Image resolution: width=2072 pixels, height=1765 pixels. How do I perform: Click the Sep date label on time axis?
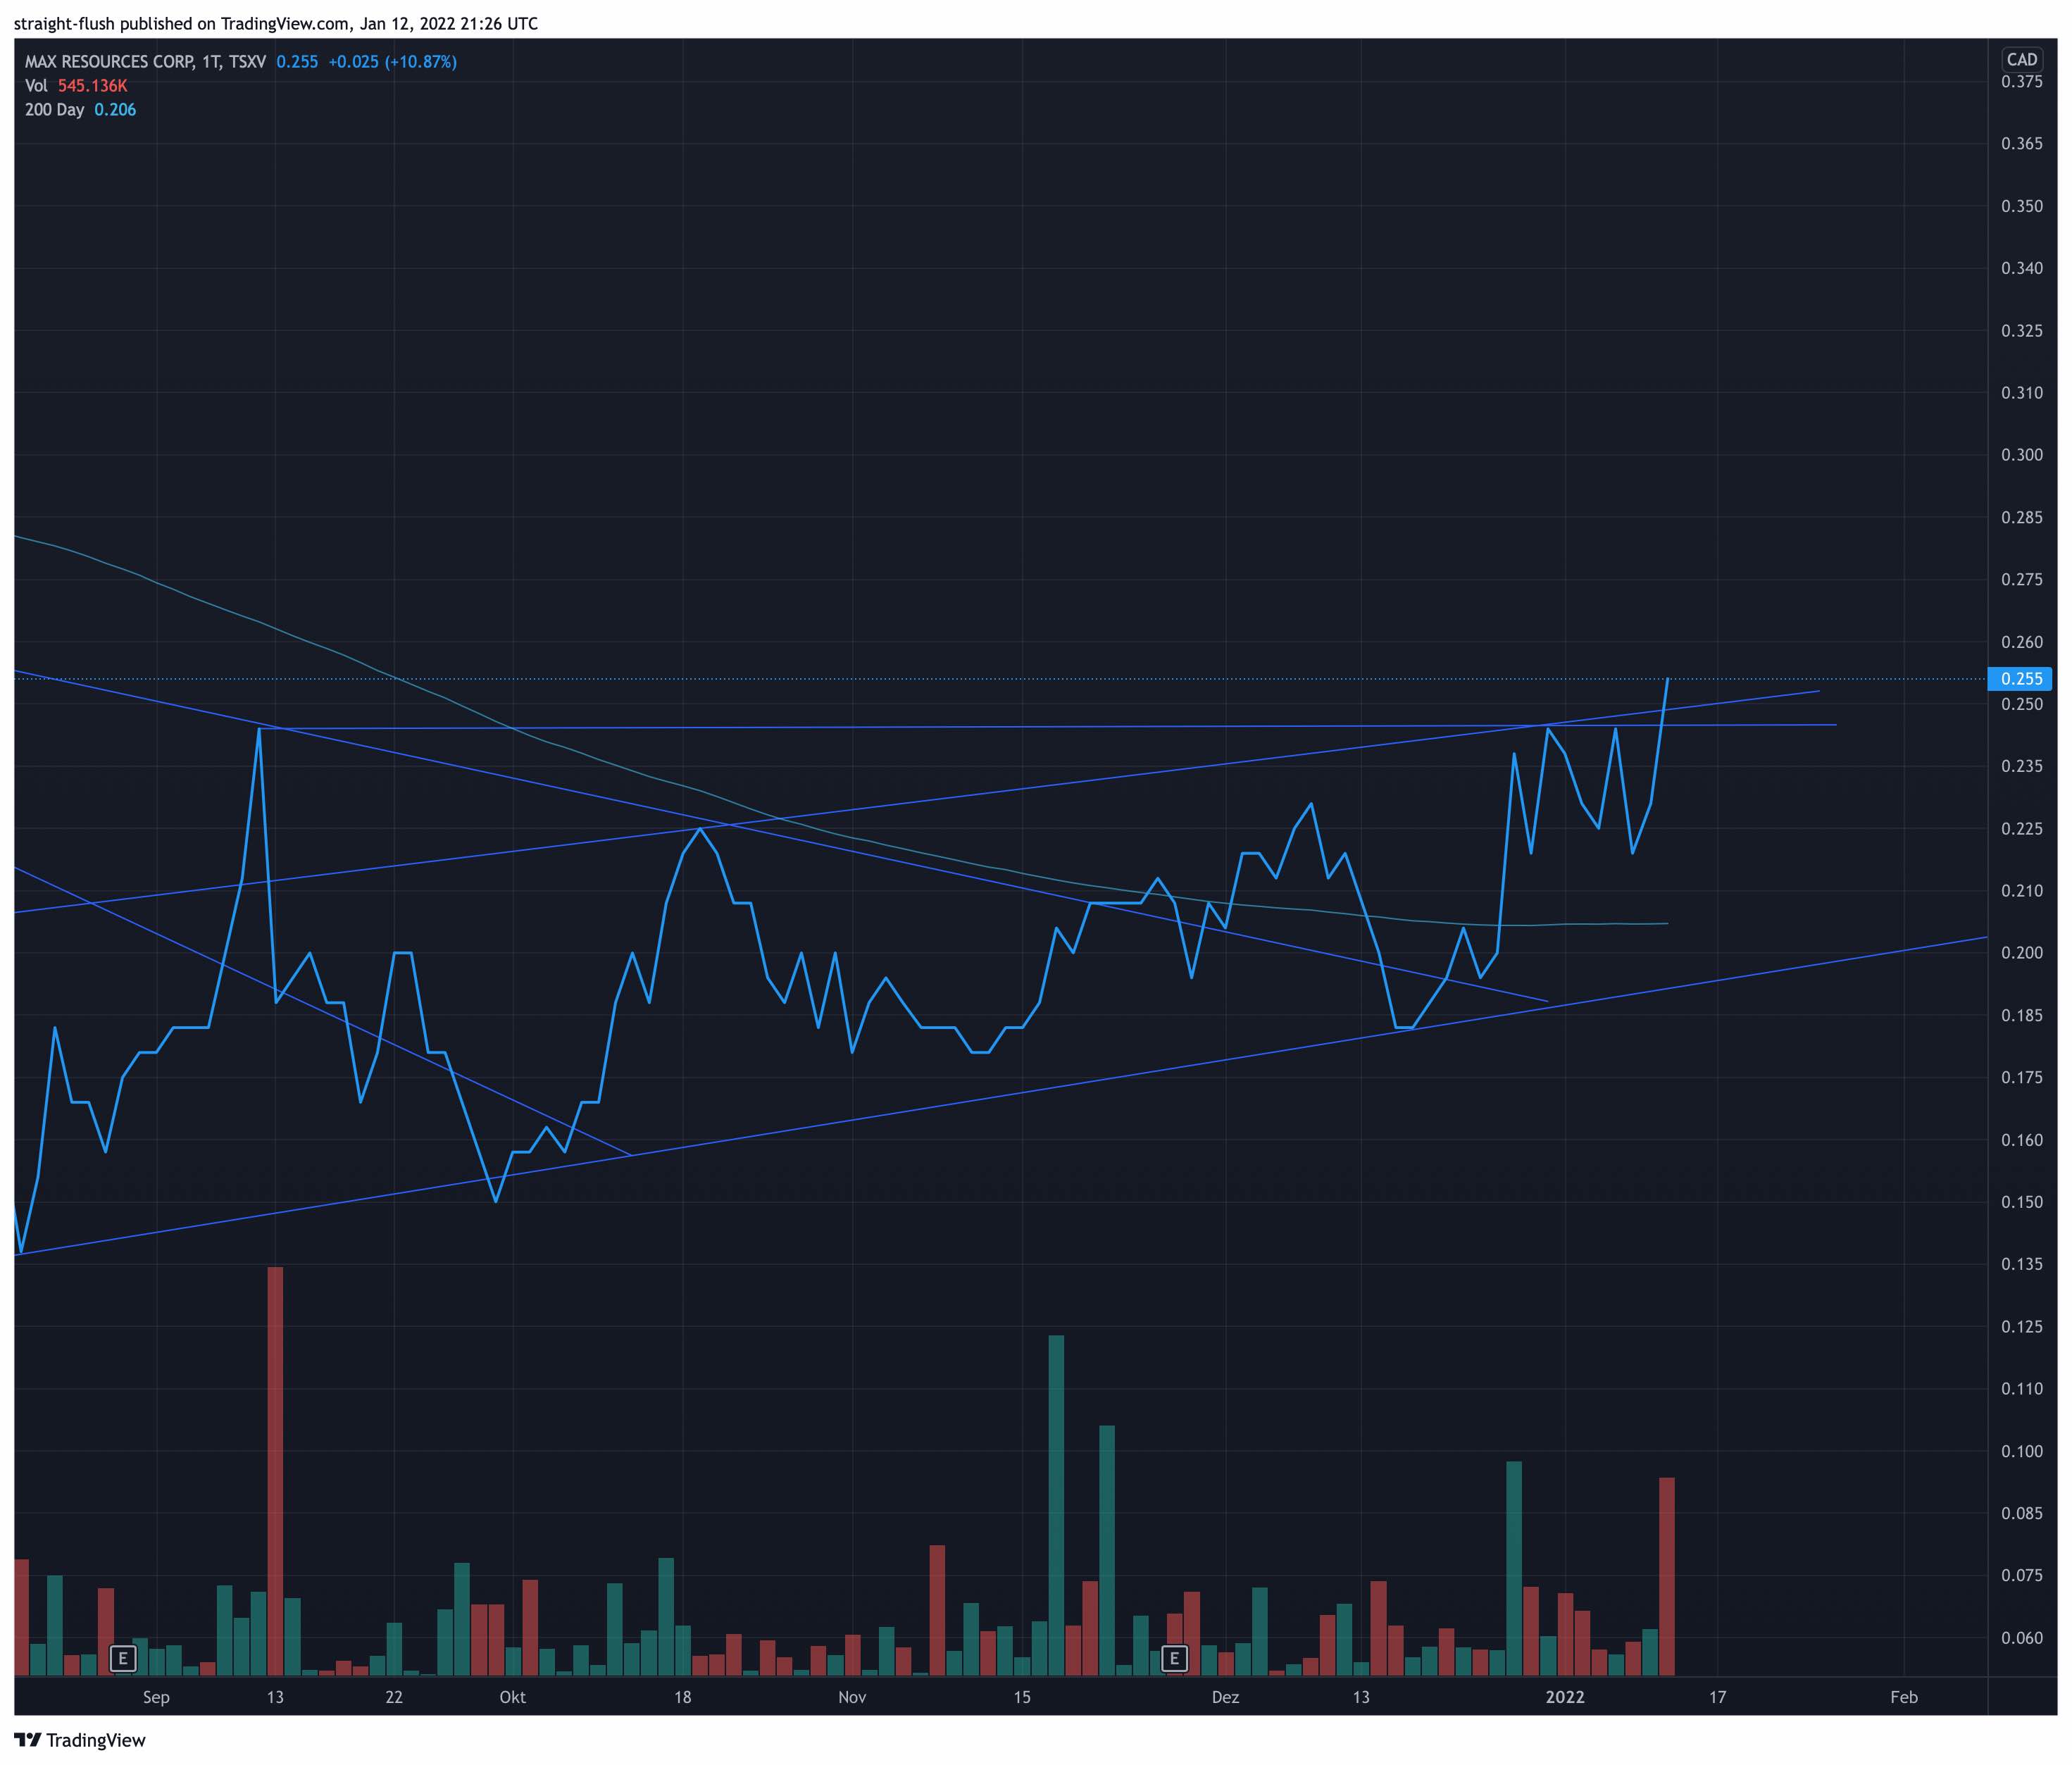pos(156,1697)
